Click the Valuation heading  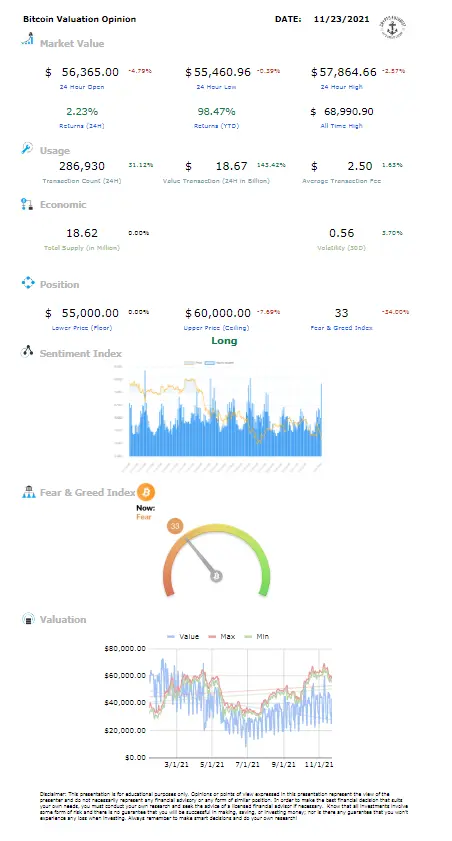pos(63,619)
